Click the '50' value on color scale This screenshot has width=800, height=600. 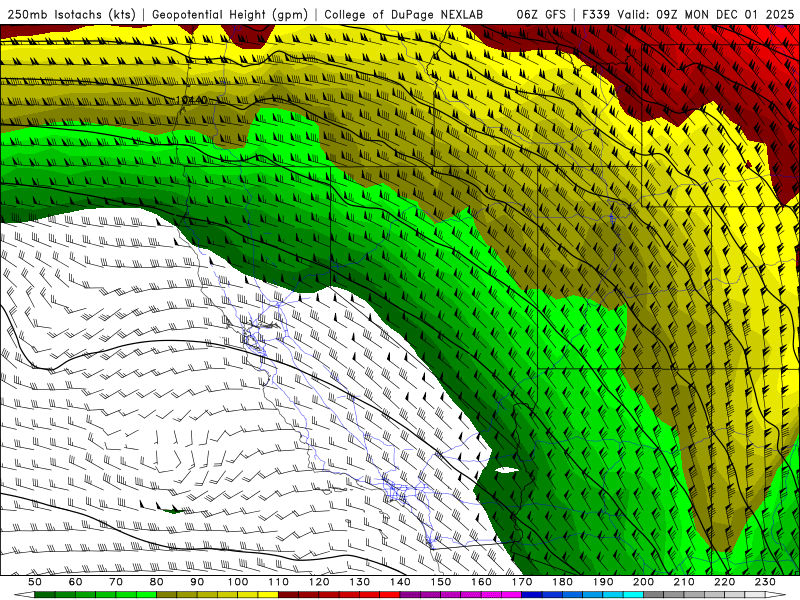click(35, 582)
